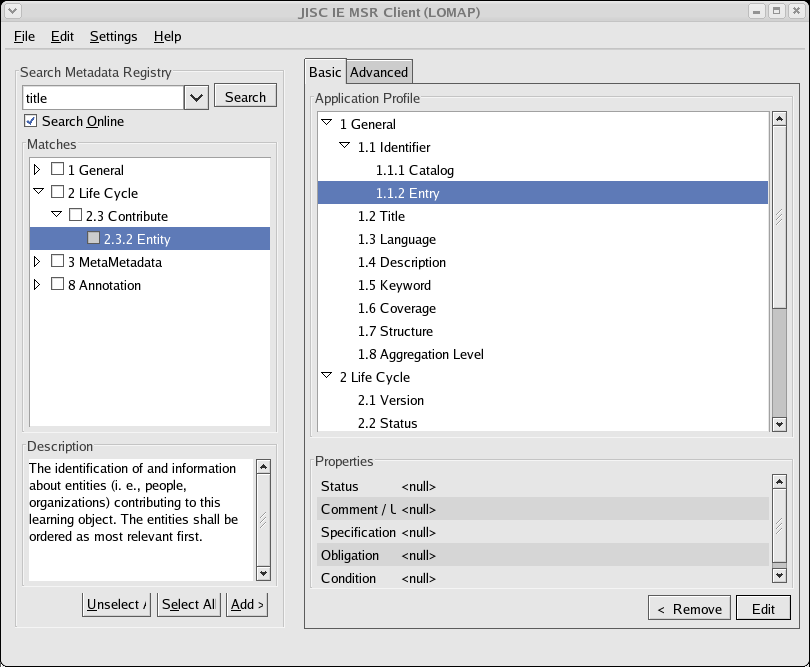Toggle the Search Online checkbox

click(30, 121)
